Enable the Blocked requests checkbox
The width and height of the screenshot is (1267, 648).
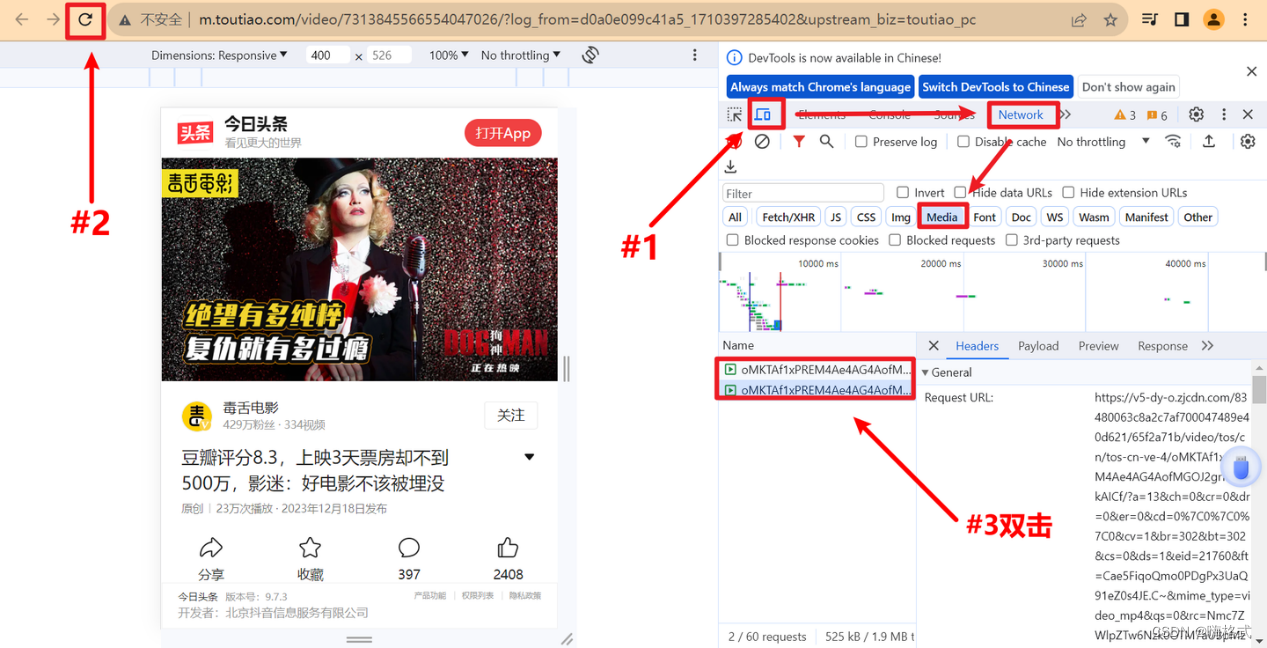tap(895, 240)
